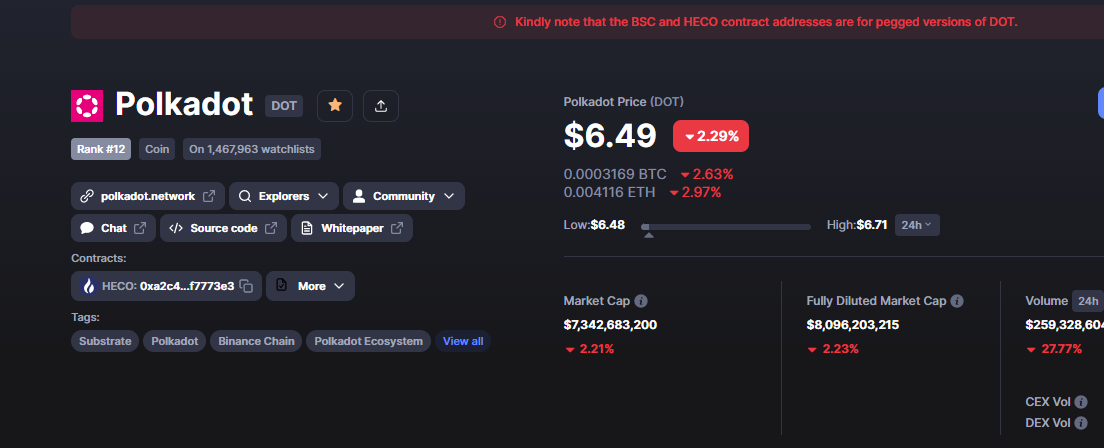Click the Low-High price range bar
This screenshot has width=1104, height=448.
pyautogui.click(x=726, y=227)
